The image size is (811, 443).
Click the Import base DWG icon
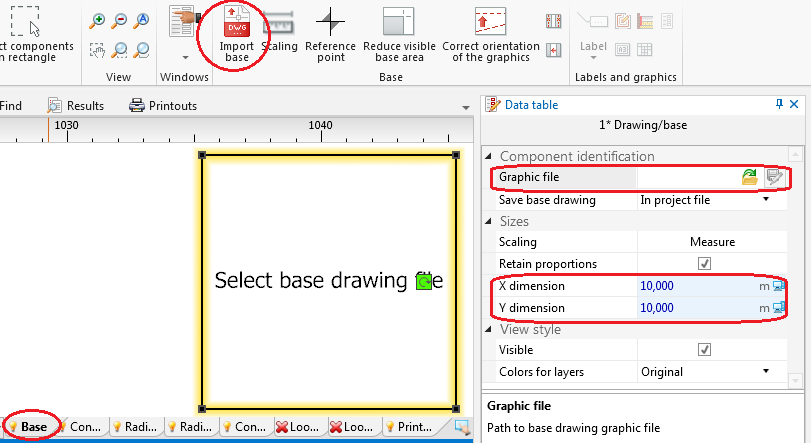coord(236,22)
